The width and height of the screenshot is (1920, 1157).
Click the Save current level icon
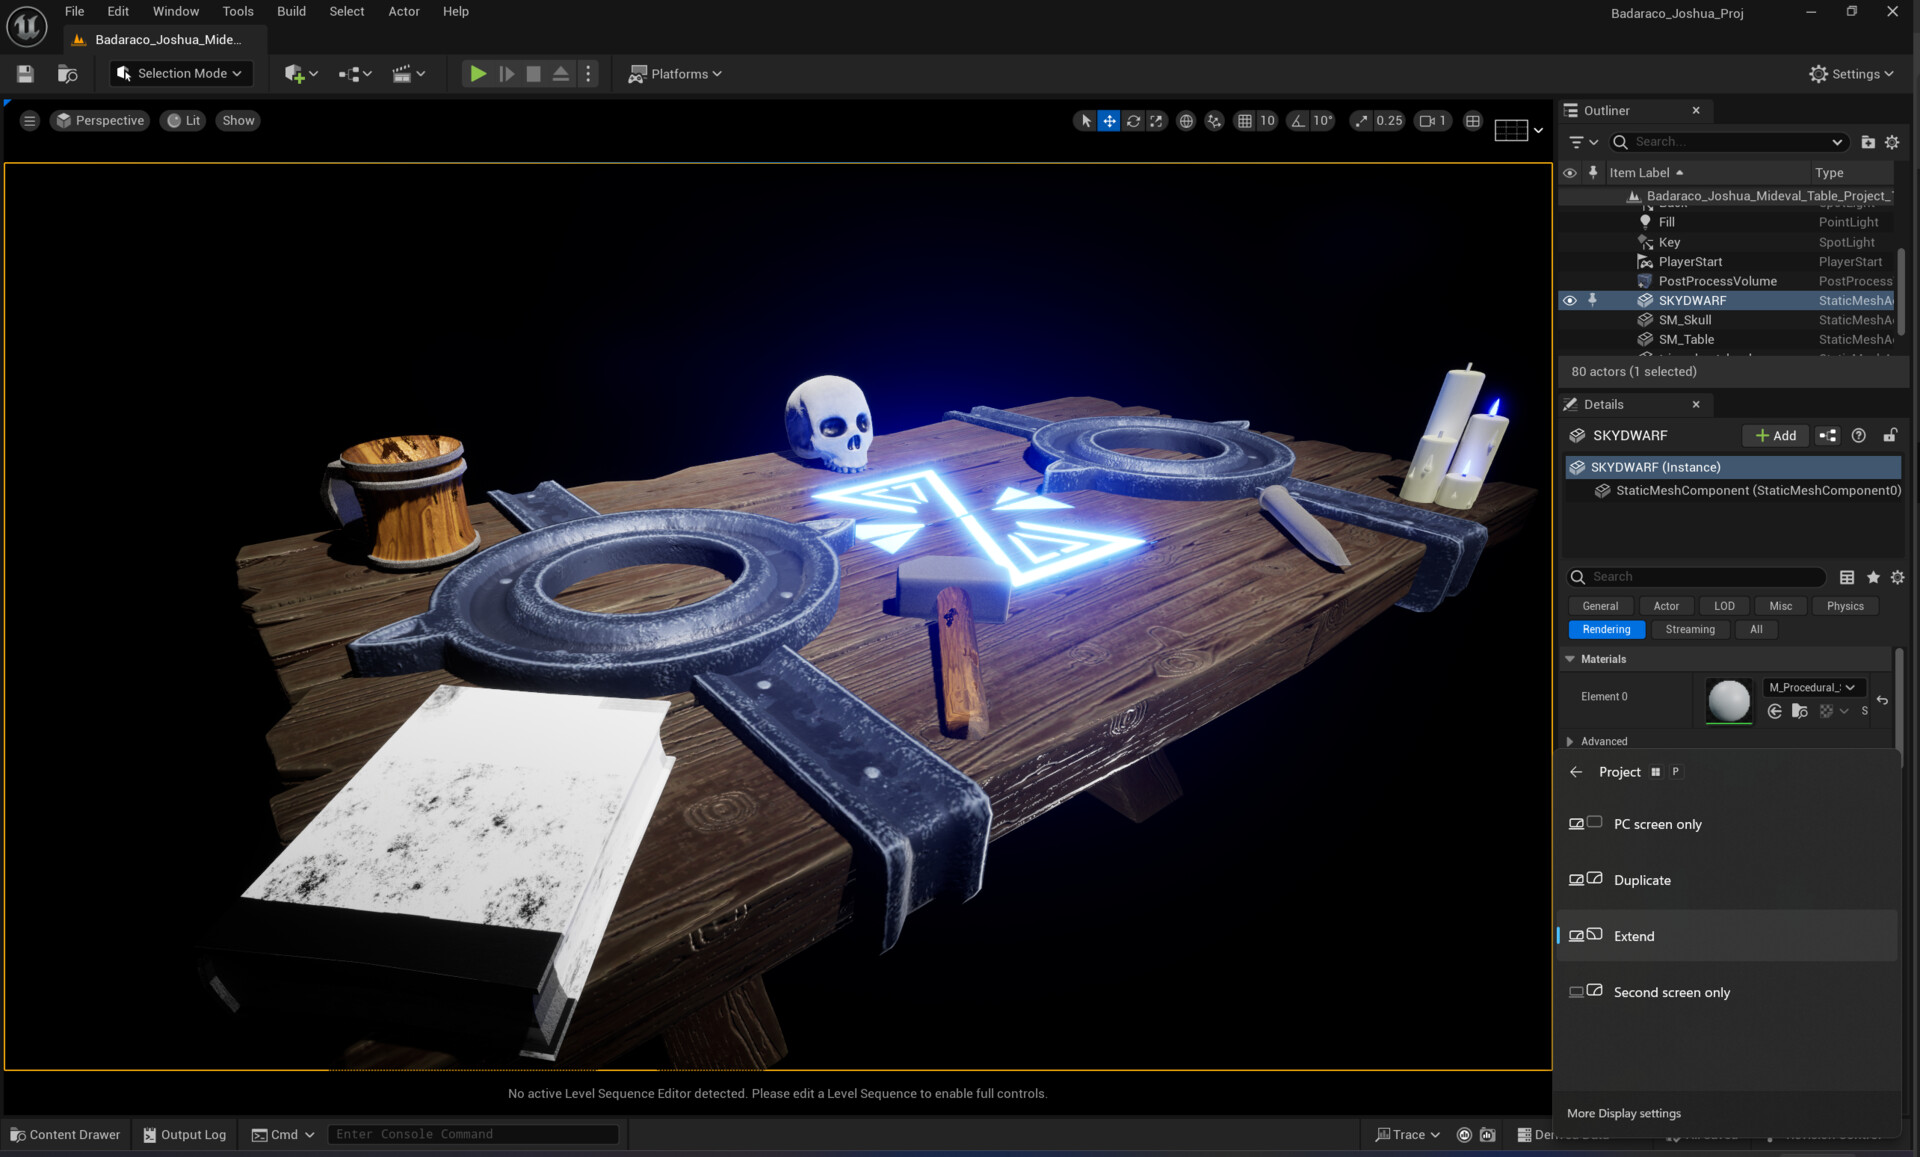pyautogui.click(x=23, y=73)
